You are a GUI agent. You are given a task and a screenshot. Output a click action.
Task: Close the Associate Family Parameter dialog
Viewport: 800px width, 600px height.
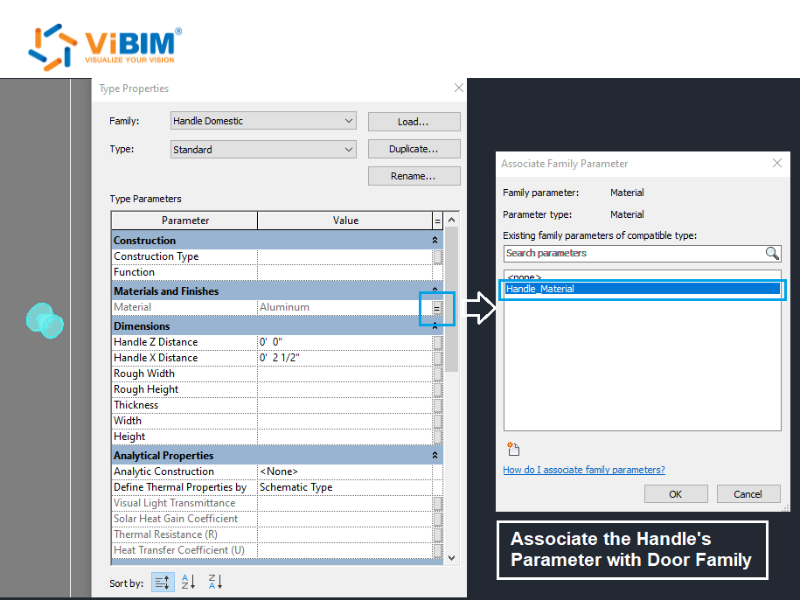(x=777, y=163)
